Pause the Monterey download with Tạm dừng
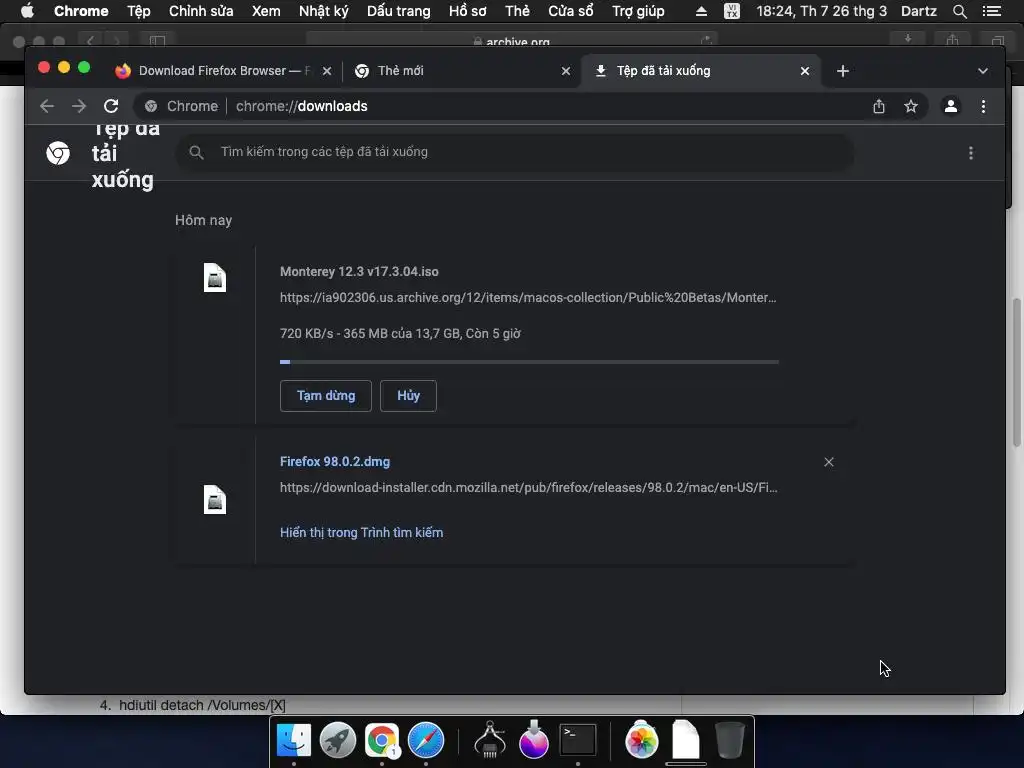1024x768 pixels. point(326,396)
